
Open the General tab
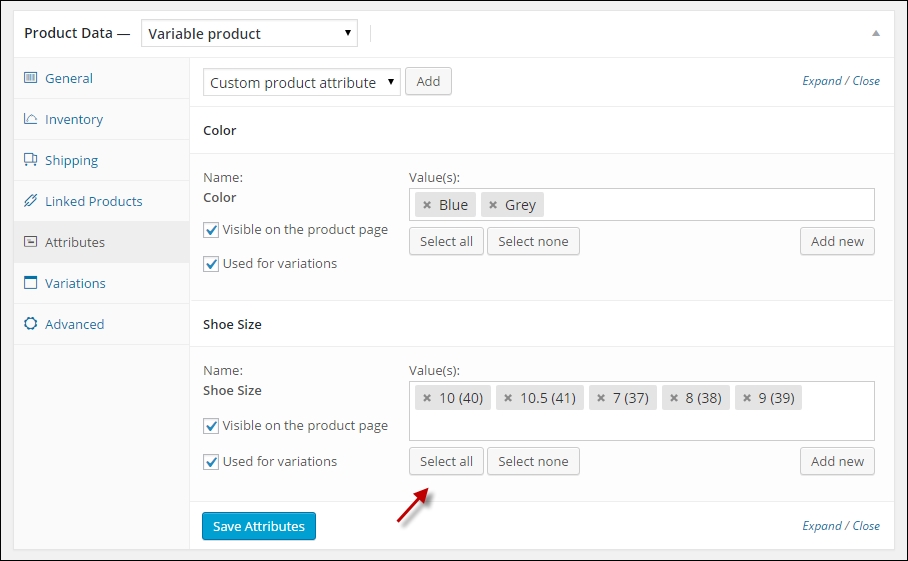tap(102, 78)
